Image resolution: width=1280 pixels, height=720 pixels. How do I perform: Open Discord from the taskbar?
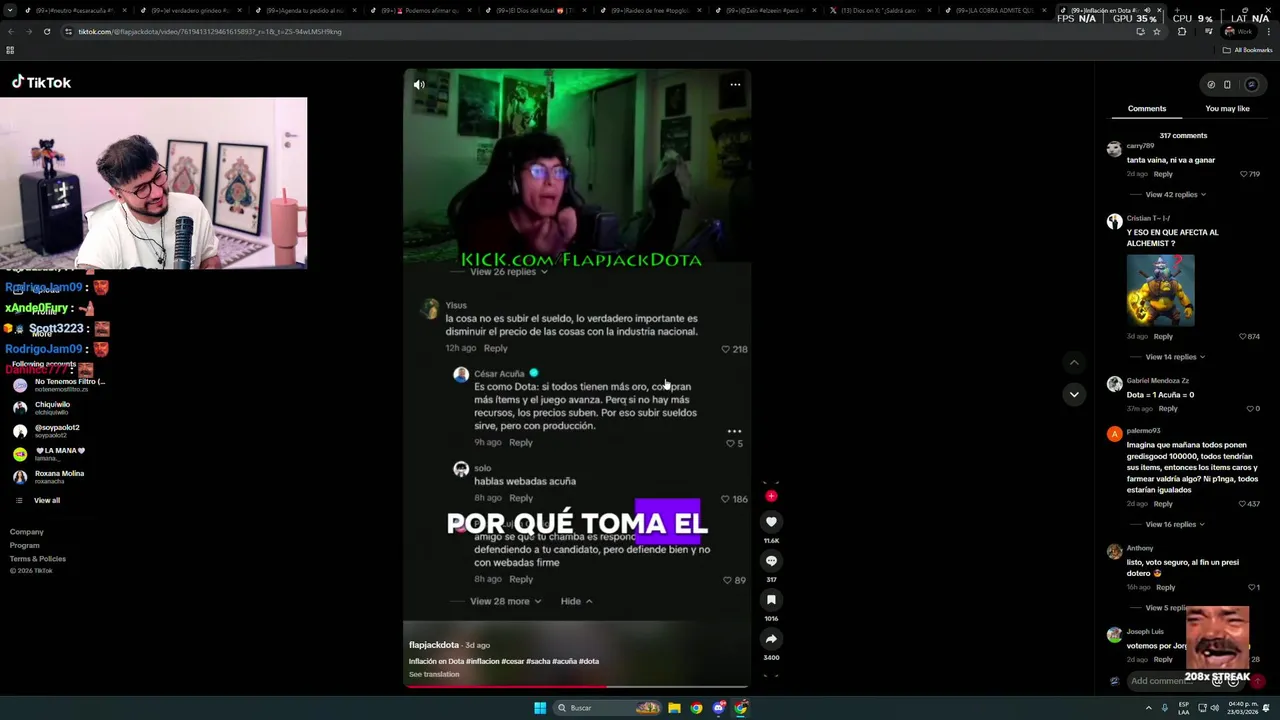719,708
